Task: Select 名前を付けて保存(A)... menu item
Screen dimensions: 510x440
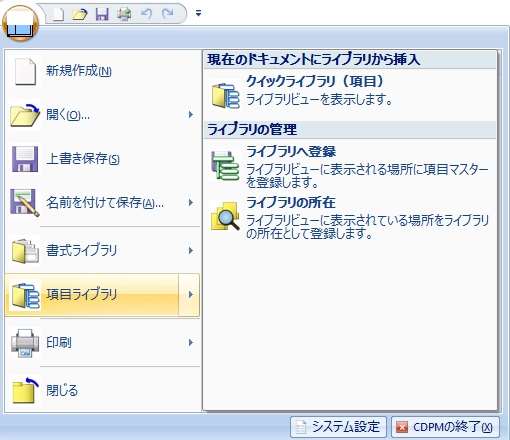Action: [x=102, y=203]
